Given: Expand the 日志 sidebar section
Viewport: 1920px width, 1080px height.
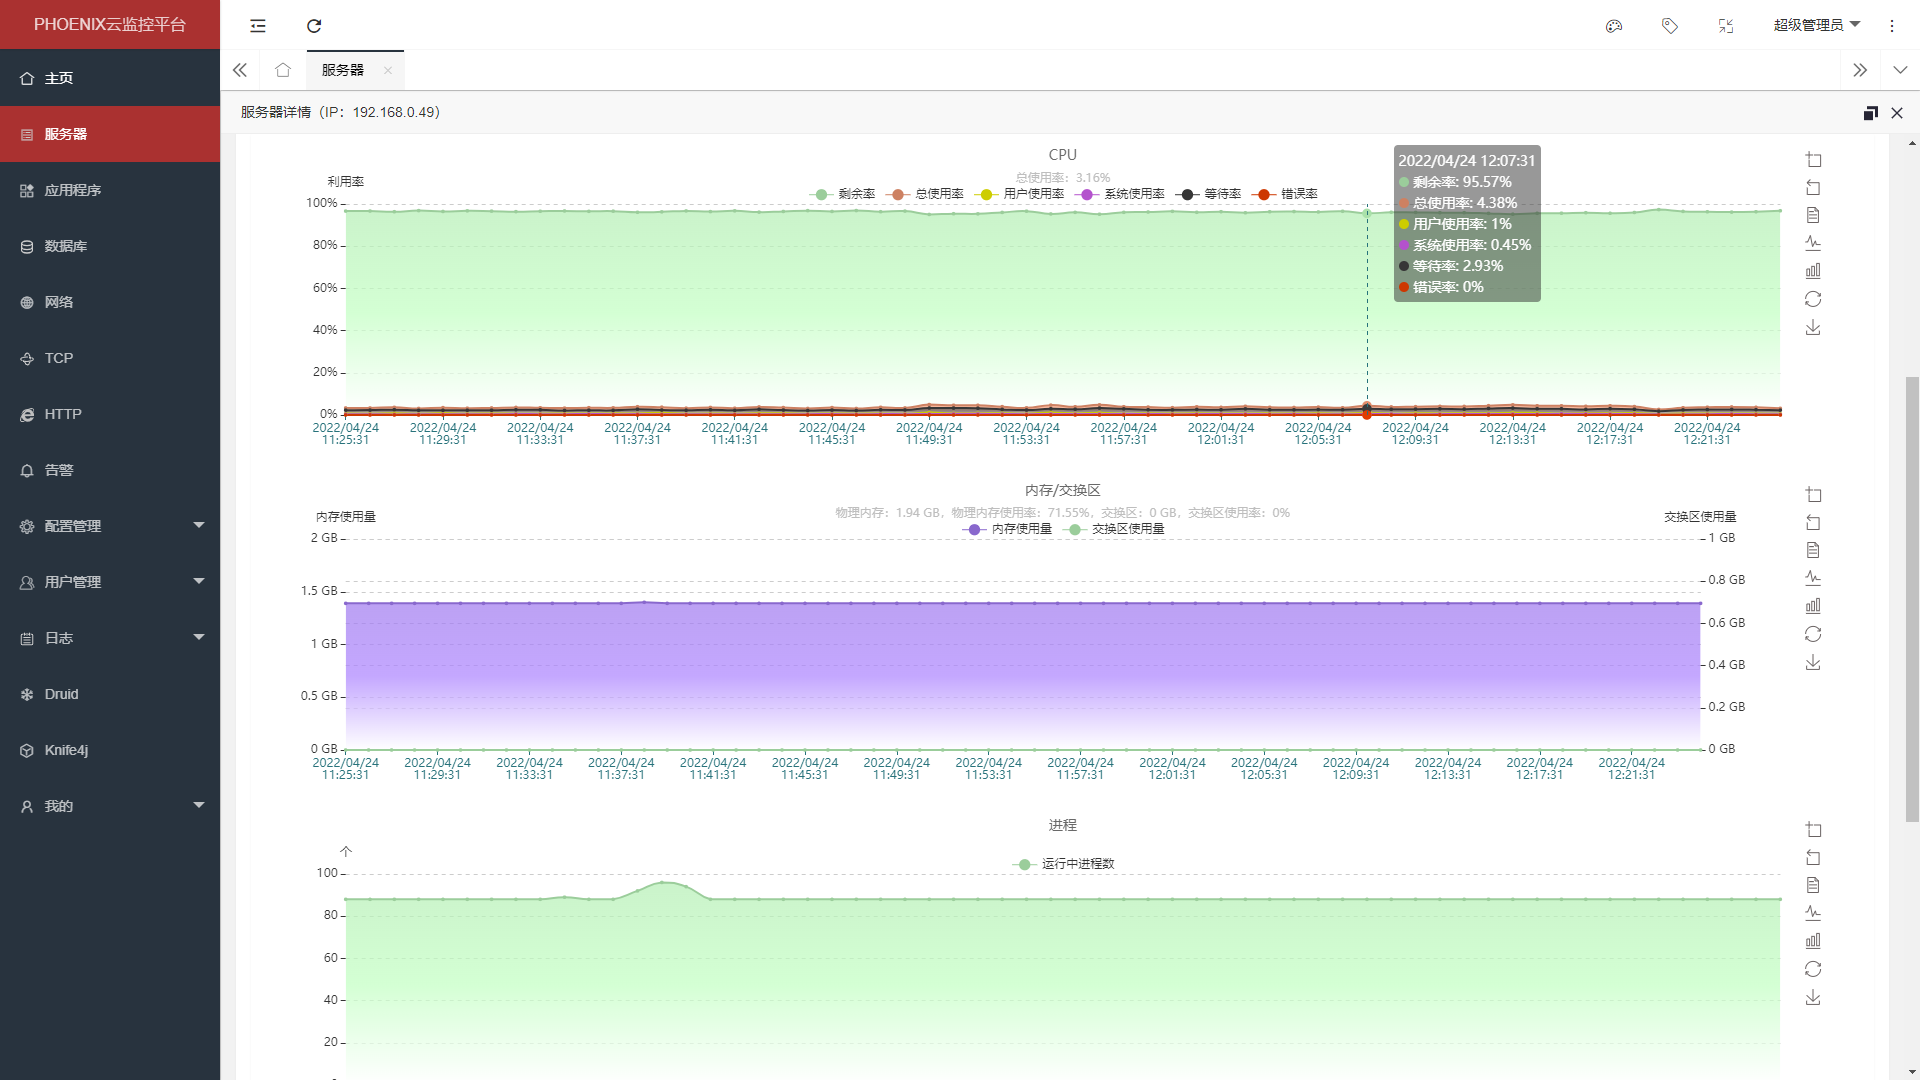Looking at the screenshot, I should coord(110,637).
